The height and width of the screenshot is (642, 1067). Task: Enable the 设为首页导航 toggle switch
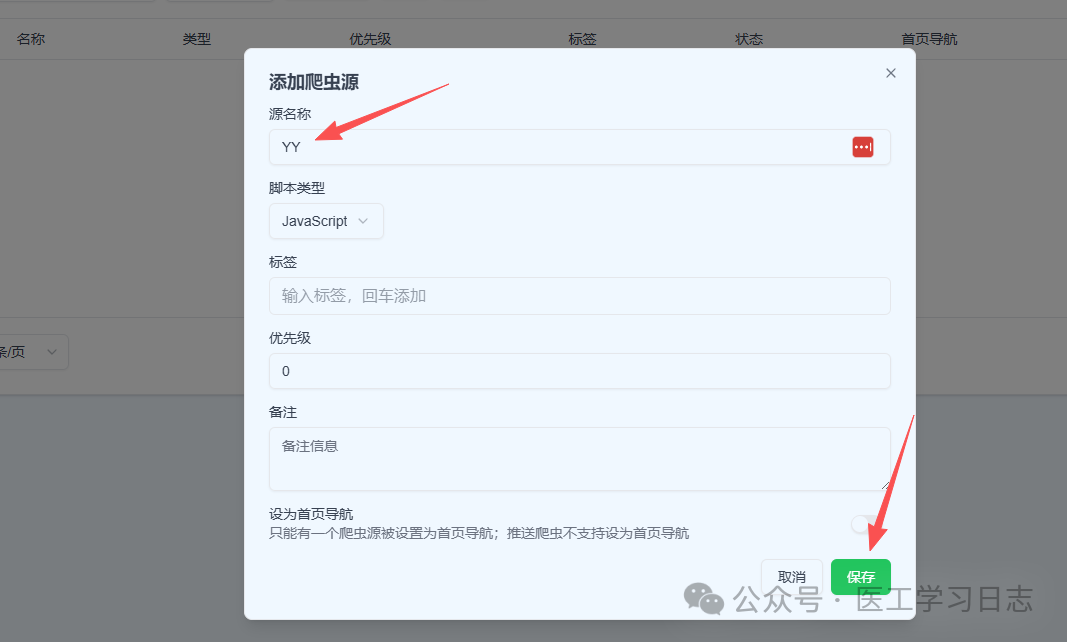click(x=862, y=524)
